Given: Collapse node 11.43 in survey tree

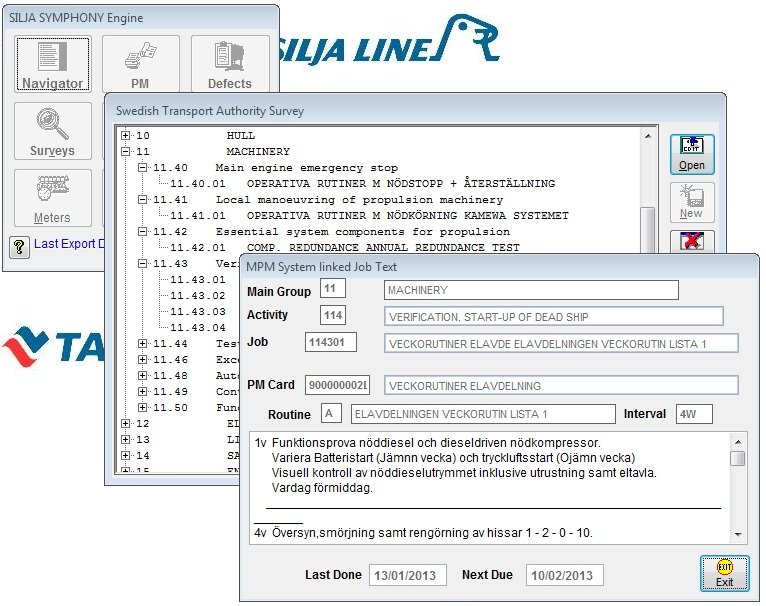Looking at the screenshot, I should click(x=143, y=263).
